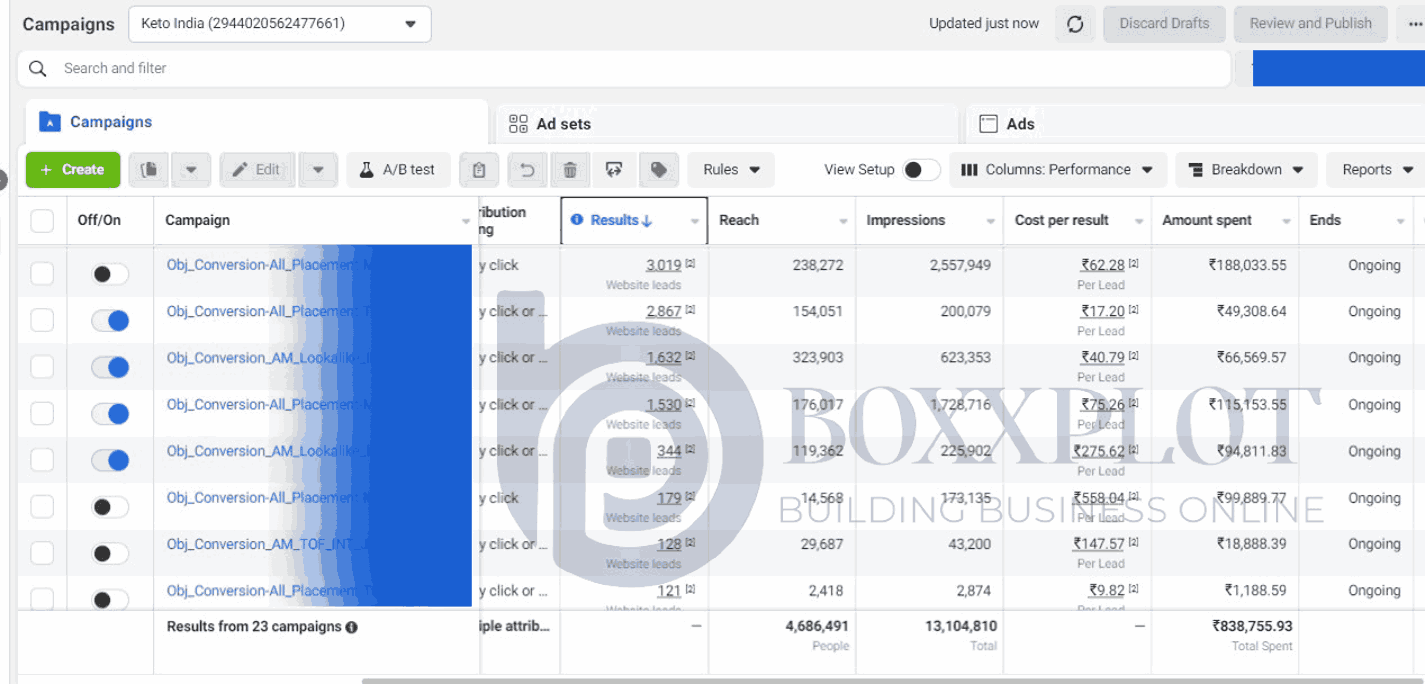
Task: Toggle the View Setup switch
Action: (x=920, y=170)
